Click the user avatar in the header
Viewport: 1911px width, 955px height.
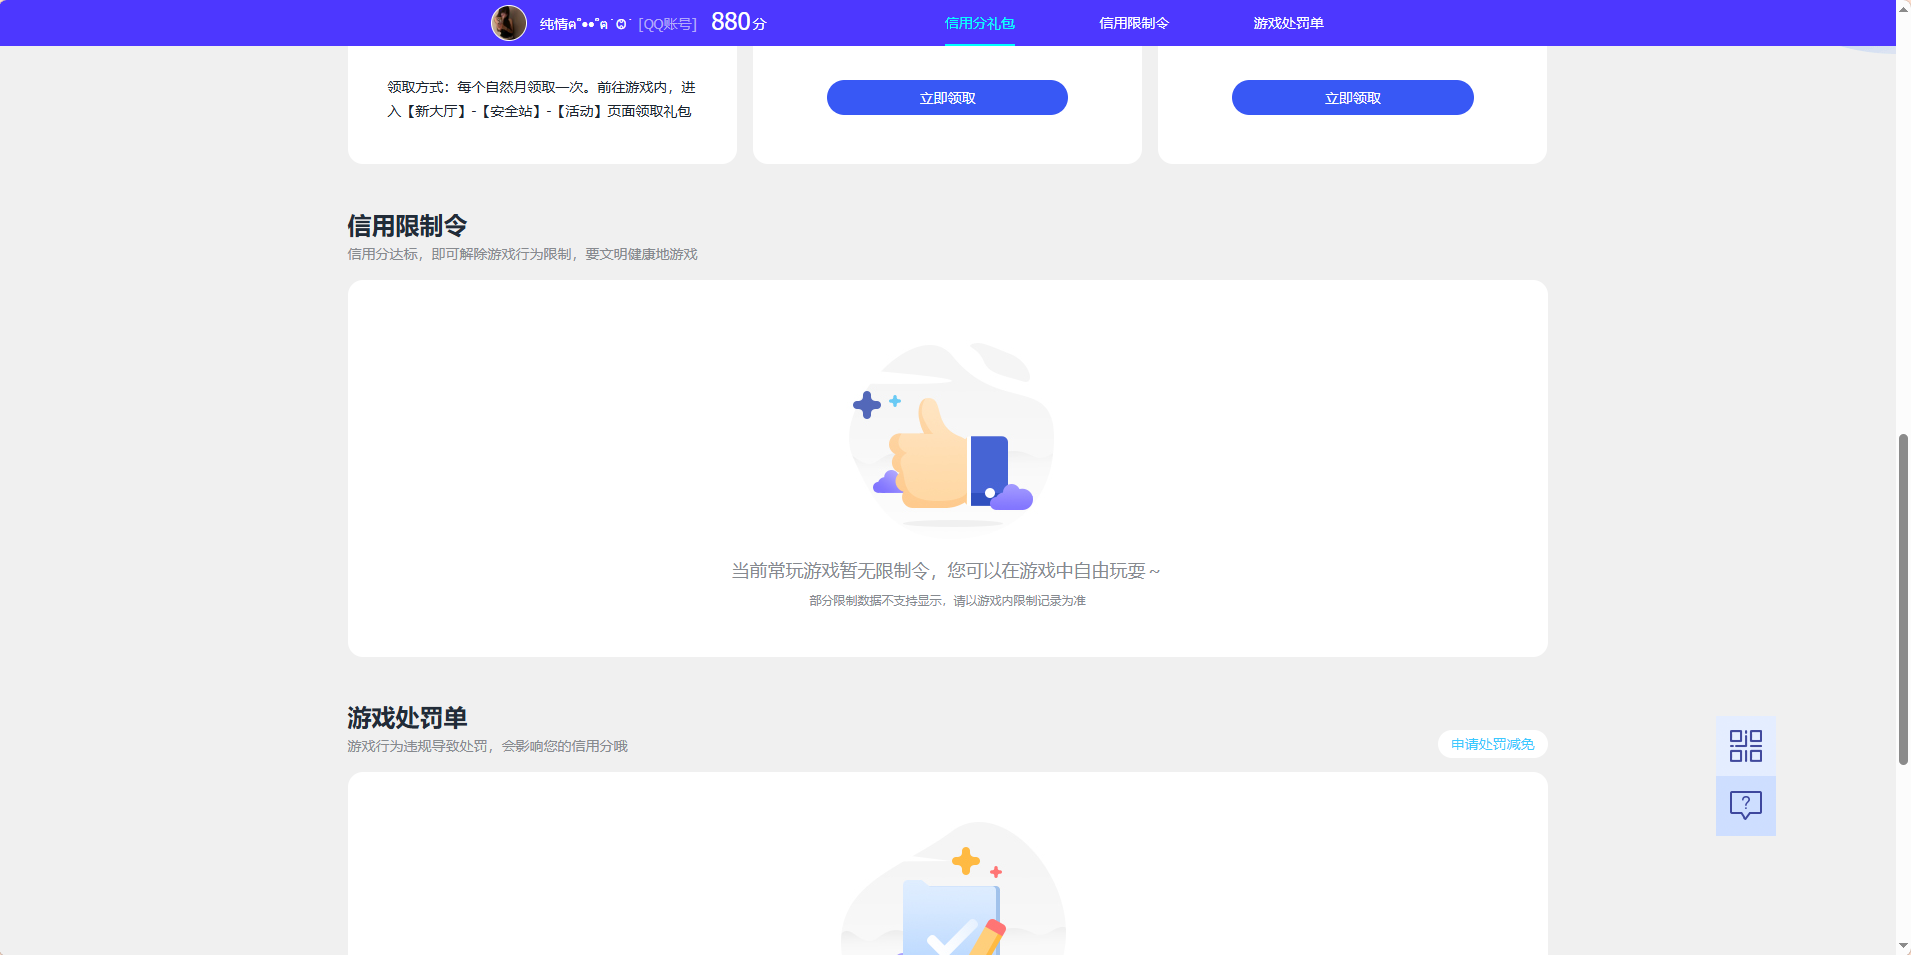coord(510,22)
